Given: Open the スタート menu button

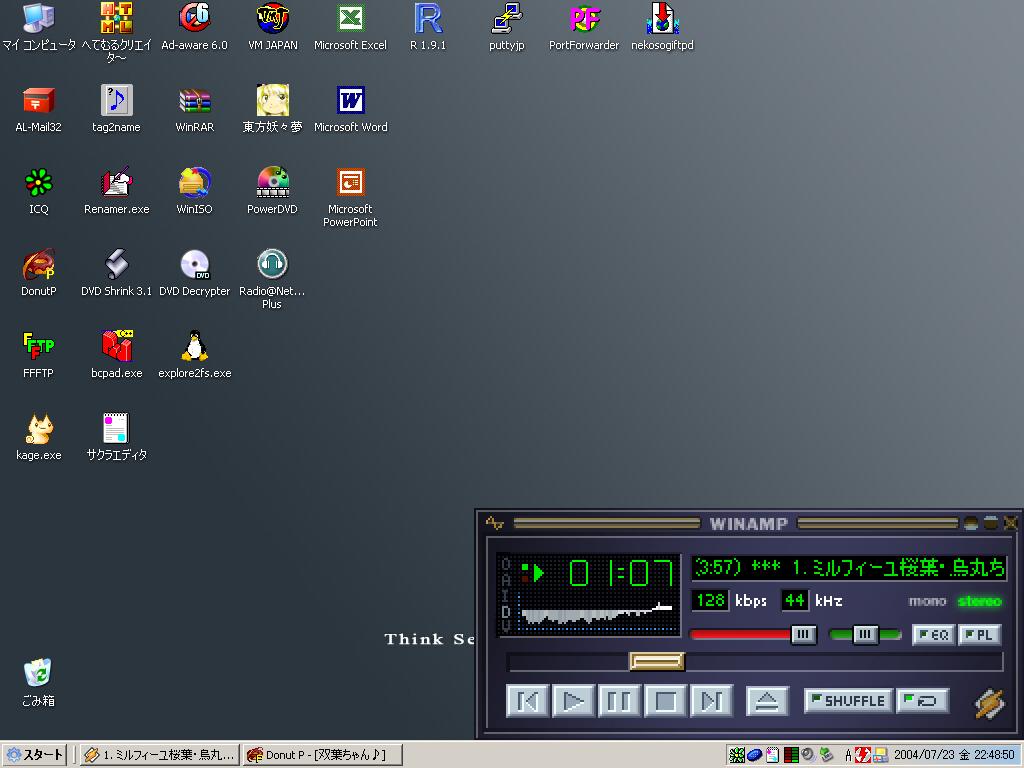Looking at the screenshot, I should (34, 755).
